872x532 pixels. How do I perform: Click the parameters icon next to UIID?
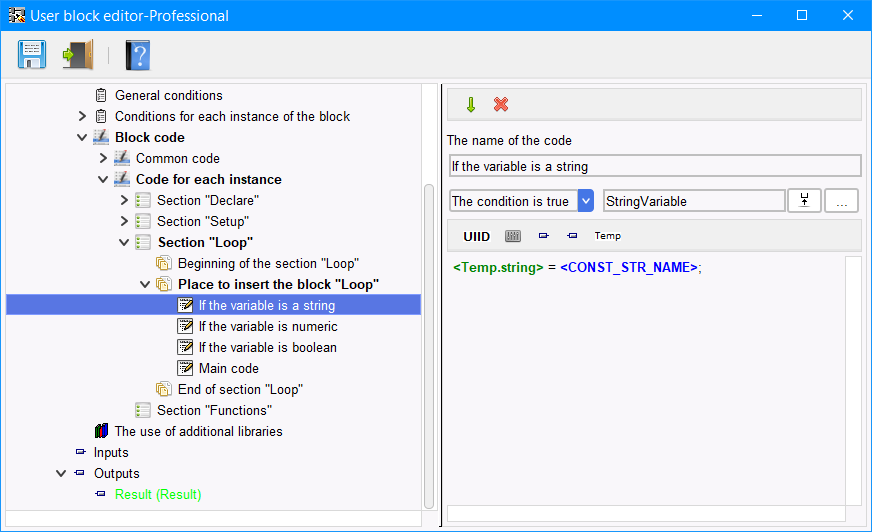point(513,236)
